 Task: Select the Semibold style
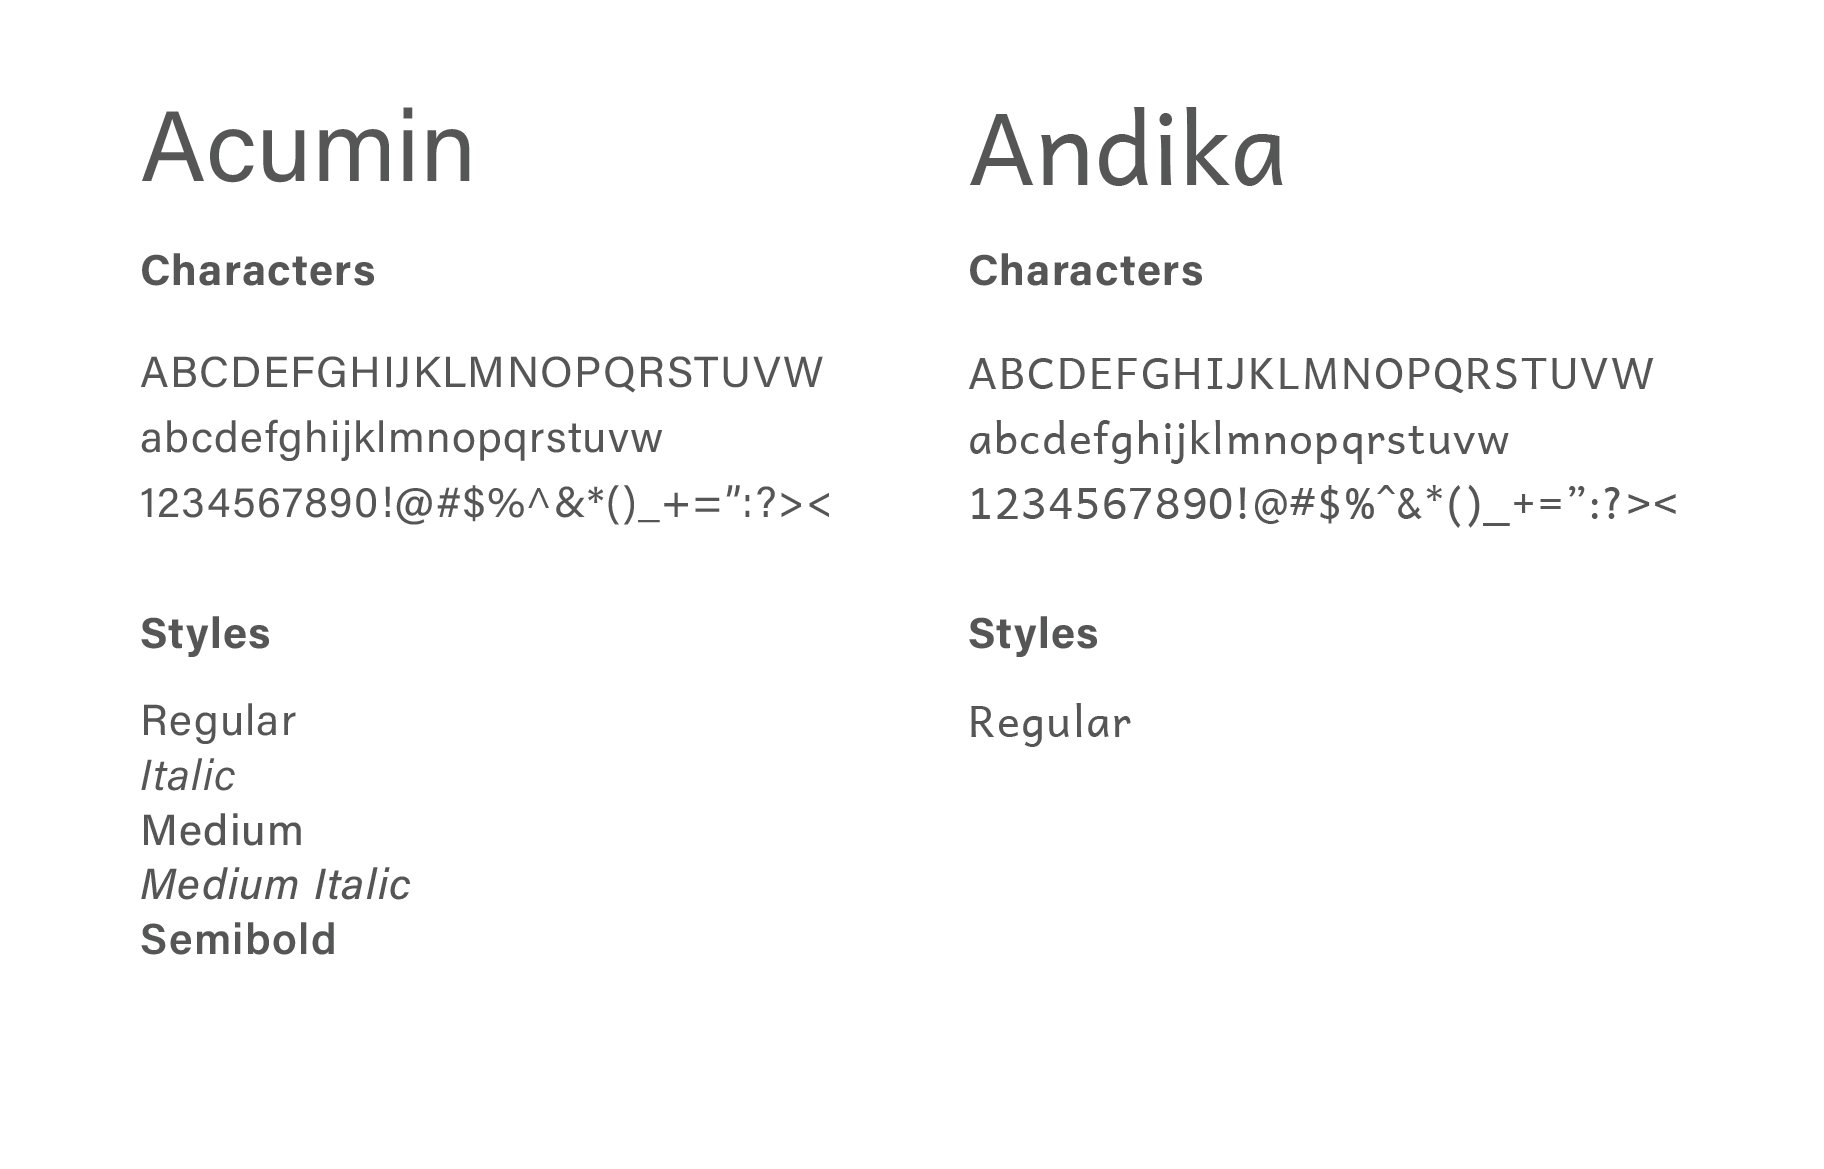(238, 940)
